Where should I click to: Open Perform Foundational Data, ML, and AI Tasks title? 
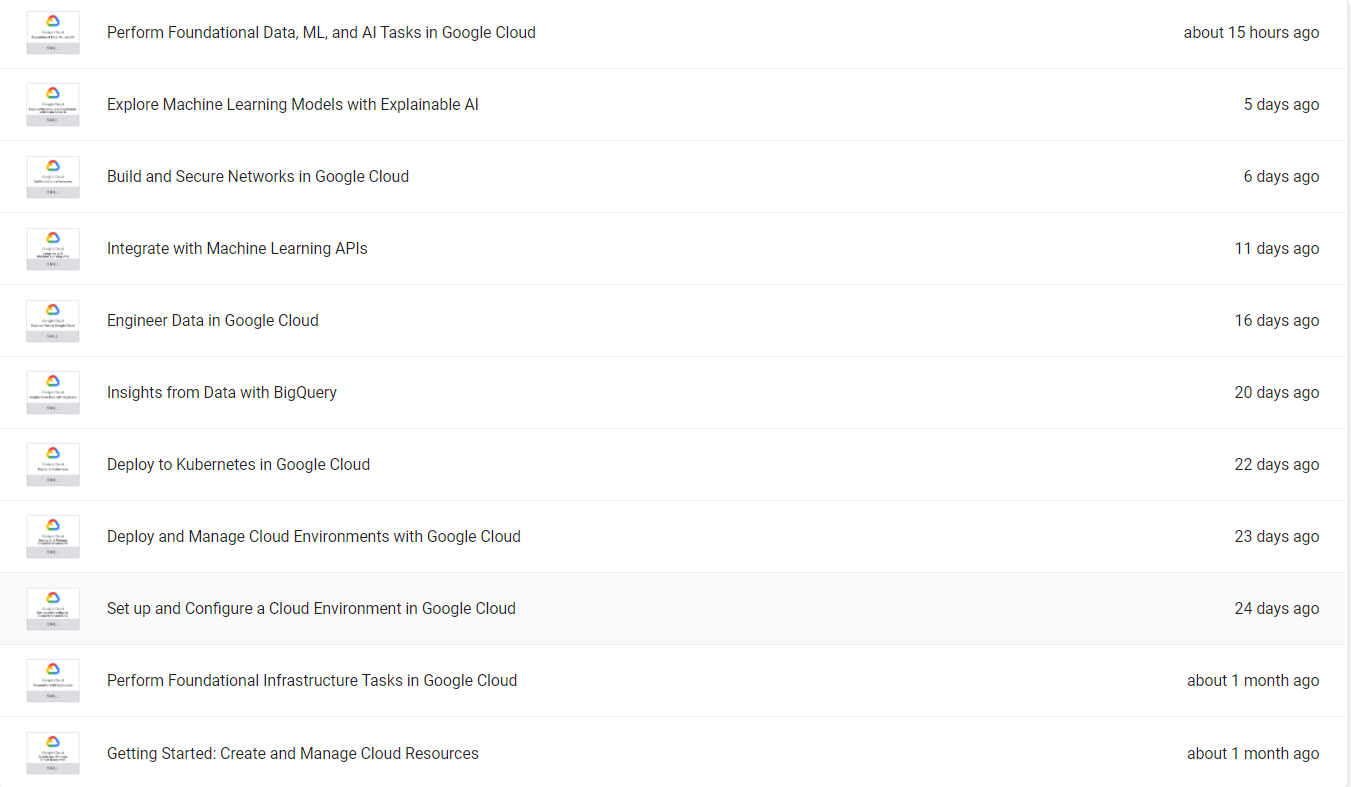coord(321,33)
